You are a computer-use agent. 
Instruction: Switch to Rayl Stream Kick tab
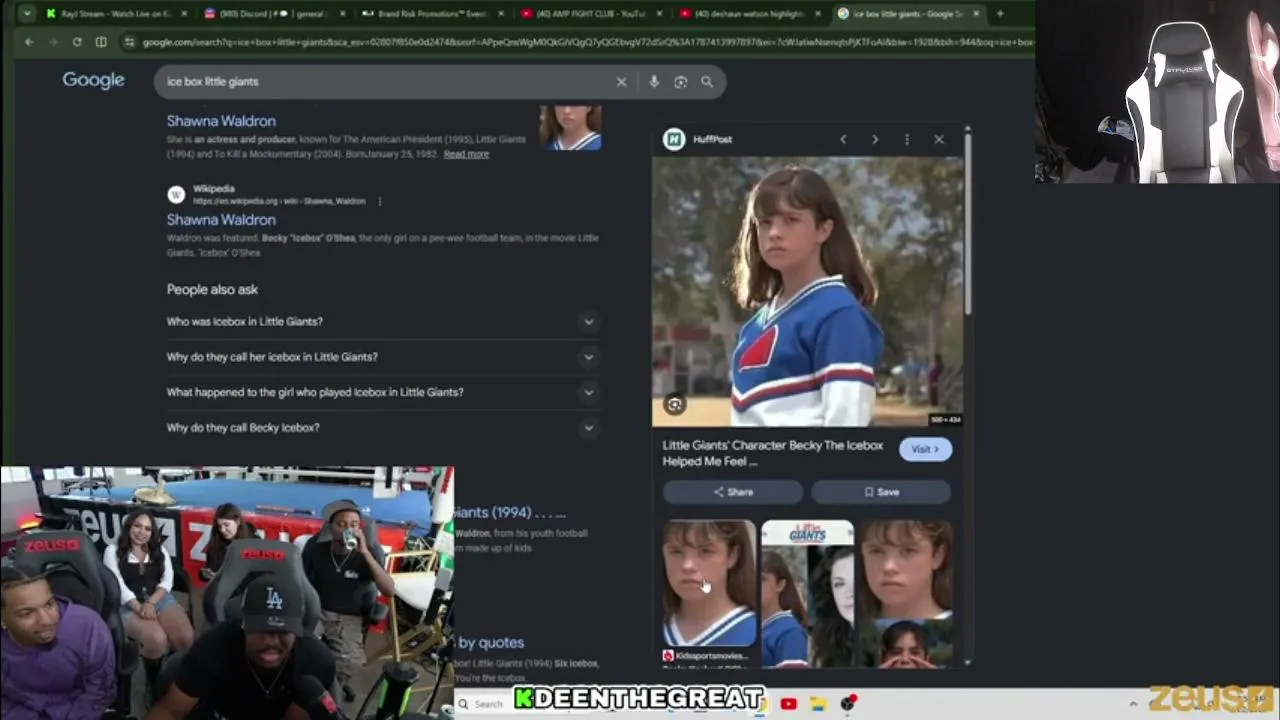[x=116, y=14]
